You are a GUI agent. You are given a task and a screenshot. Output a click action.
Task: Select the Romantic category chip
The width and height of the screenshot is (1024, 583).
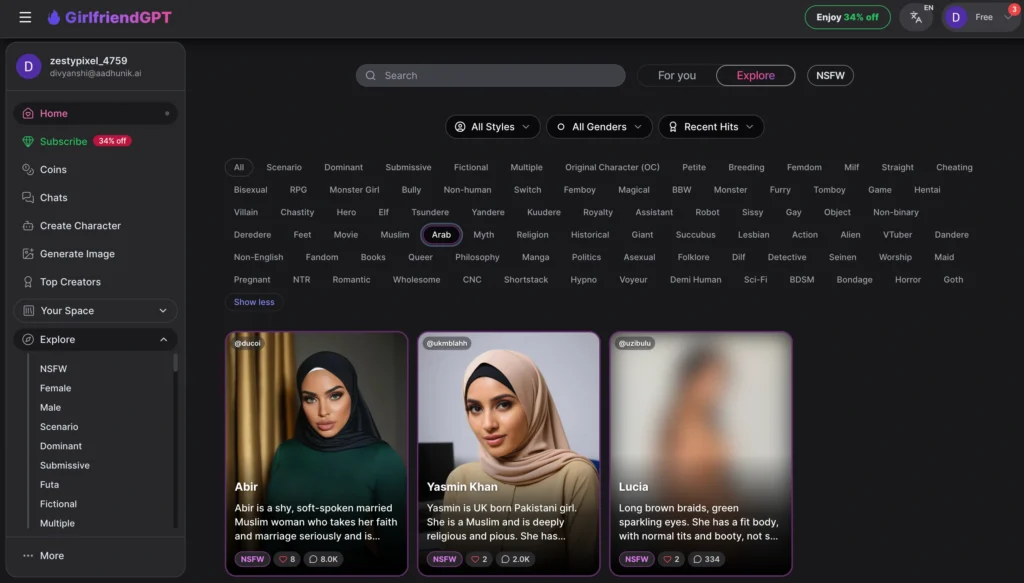[351, 280]
